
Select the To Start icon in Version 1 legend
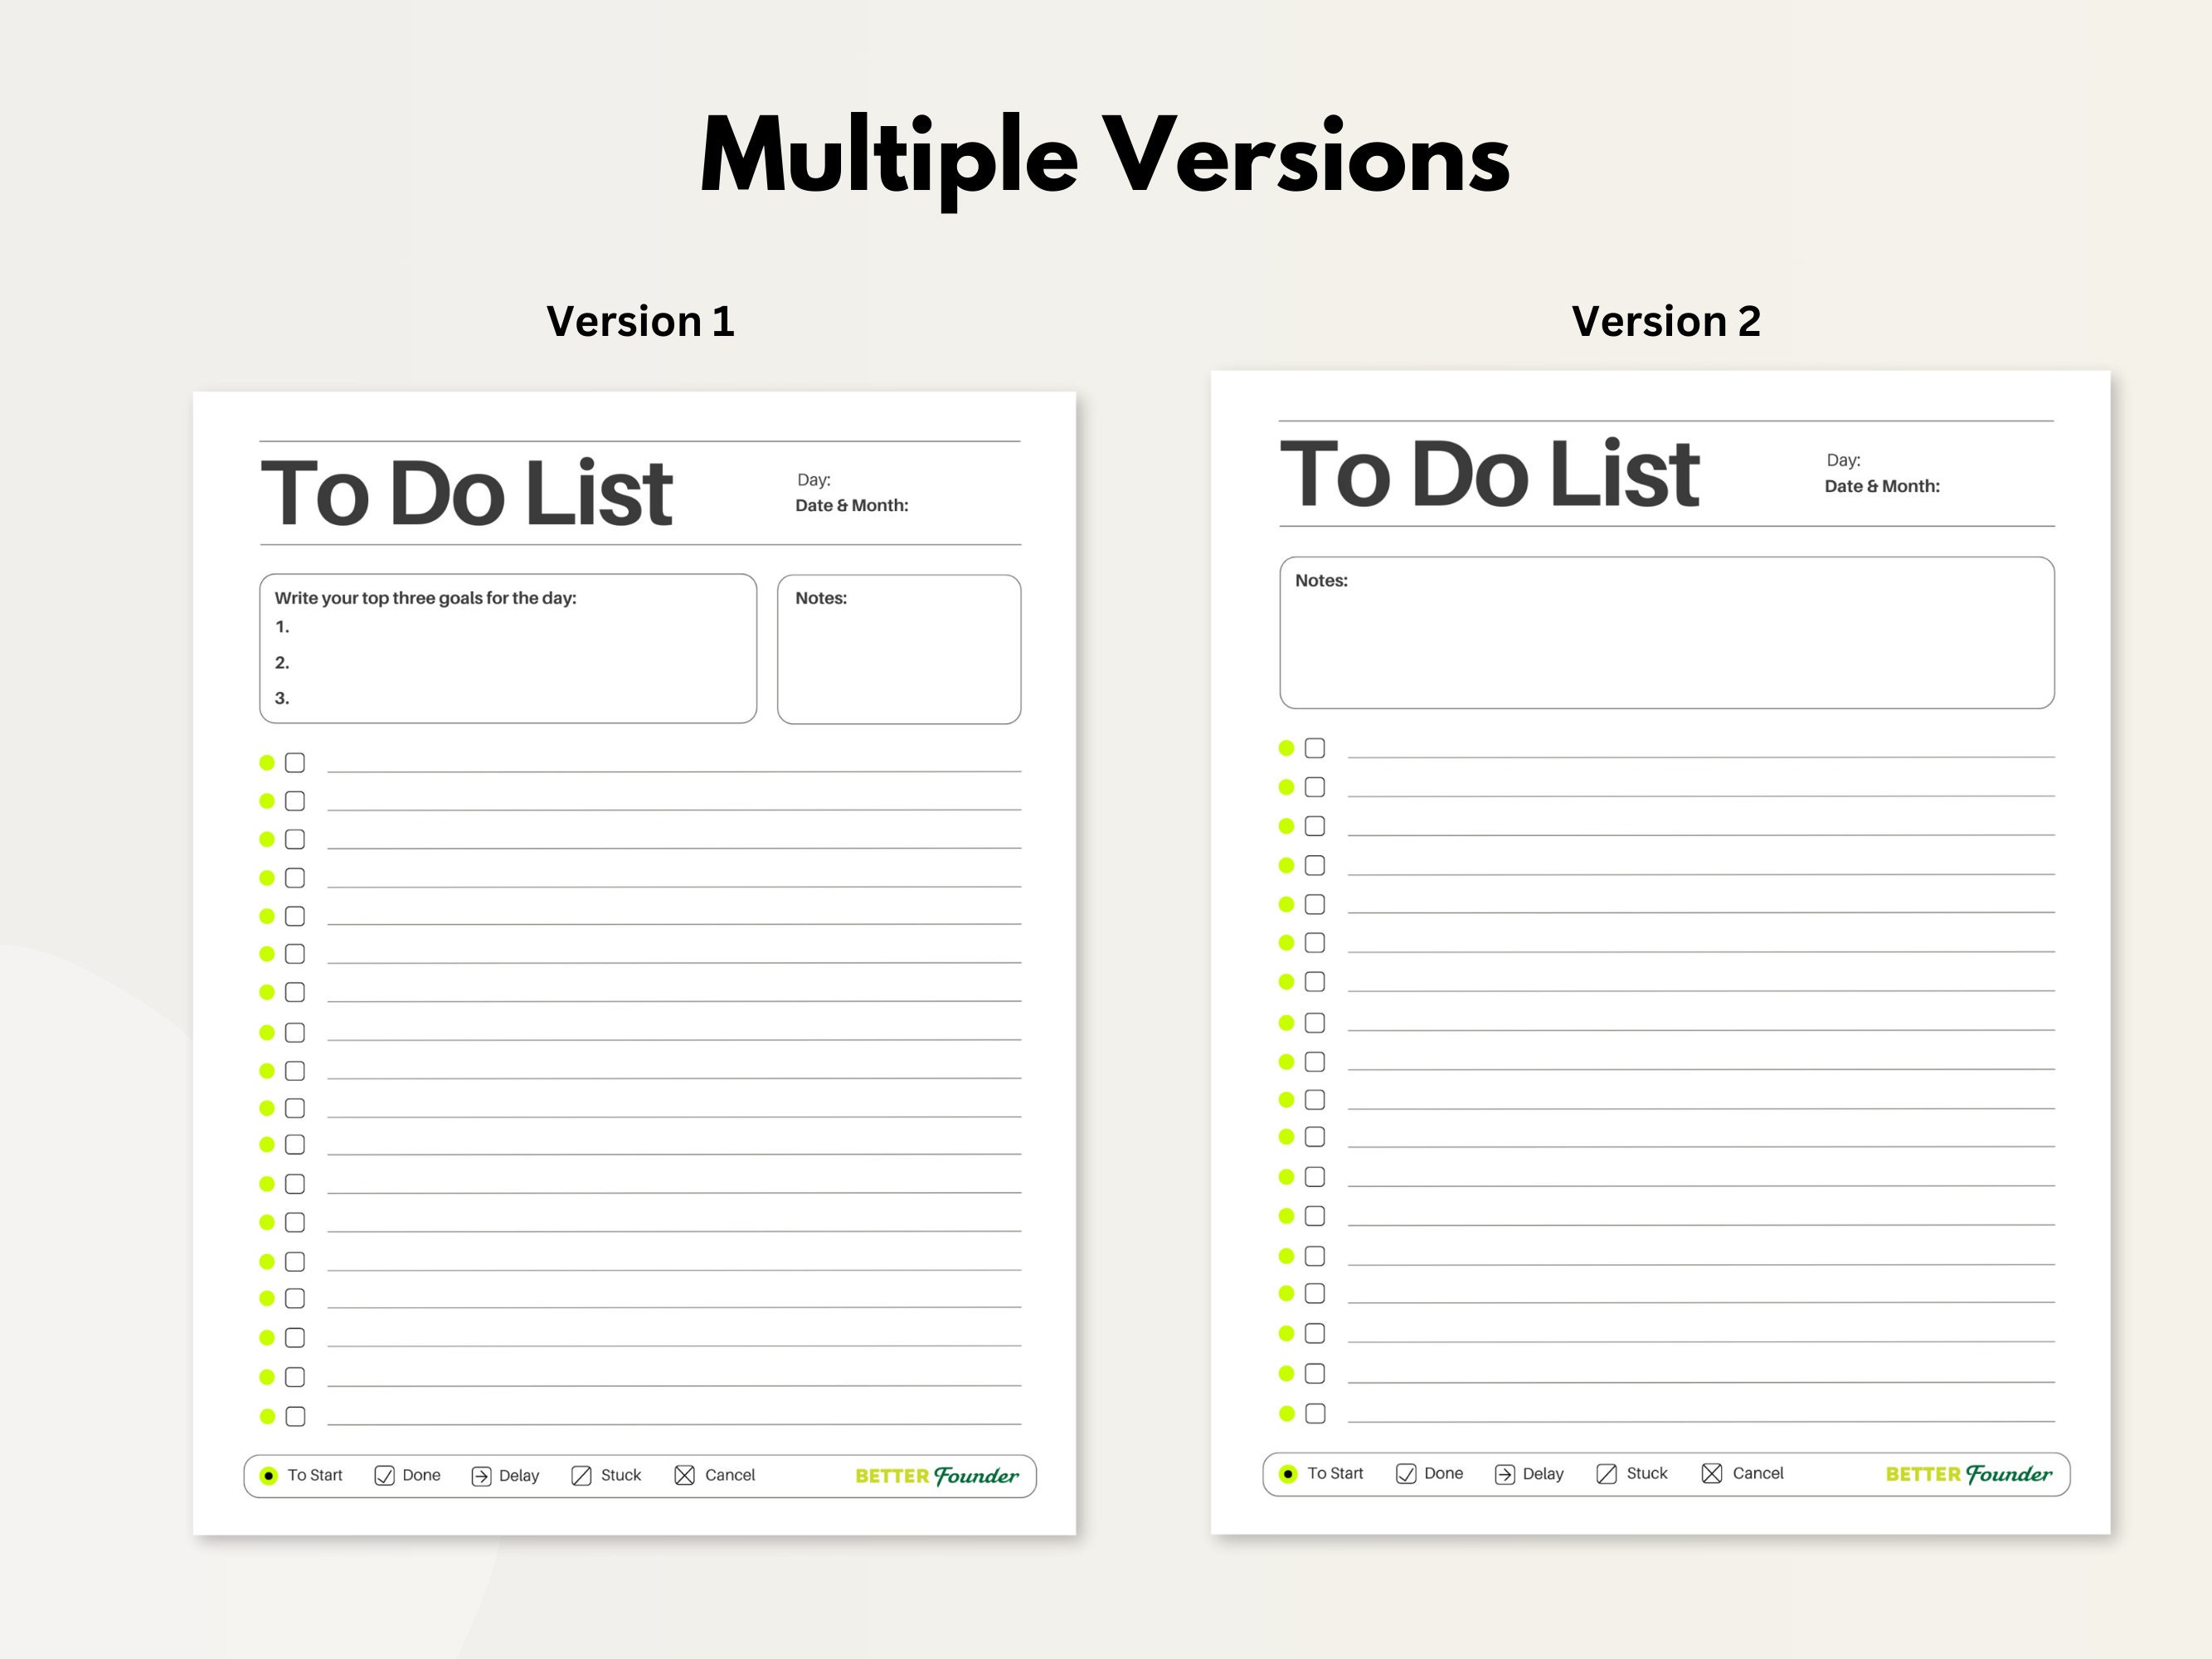tap(270, 1476)
